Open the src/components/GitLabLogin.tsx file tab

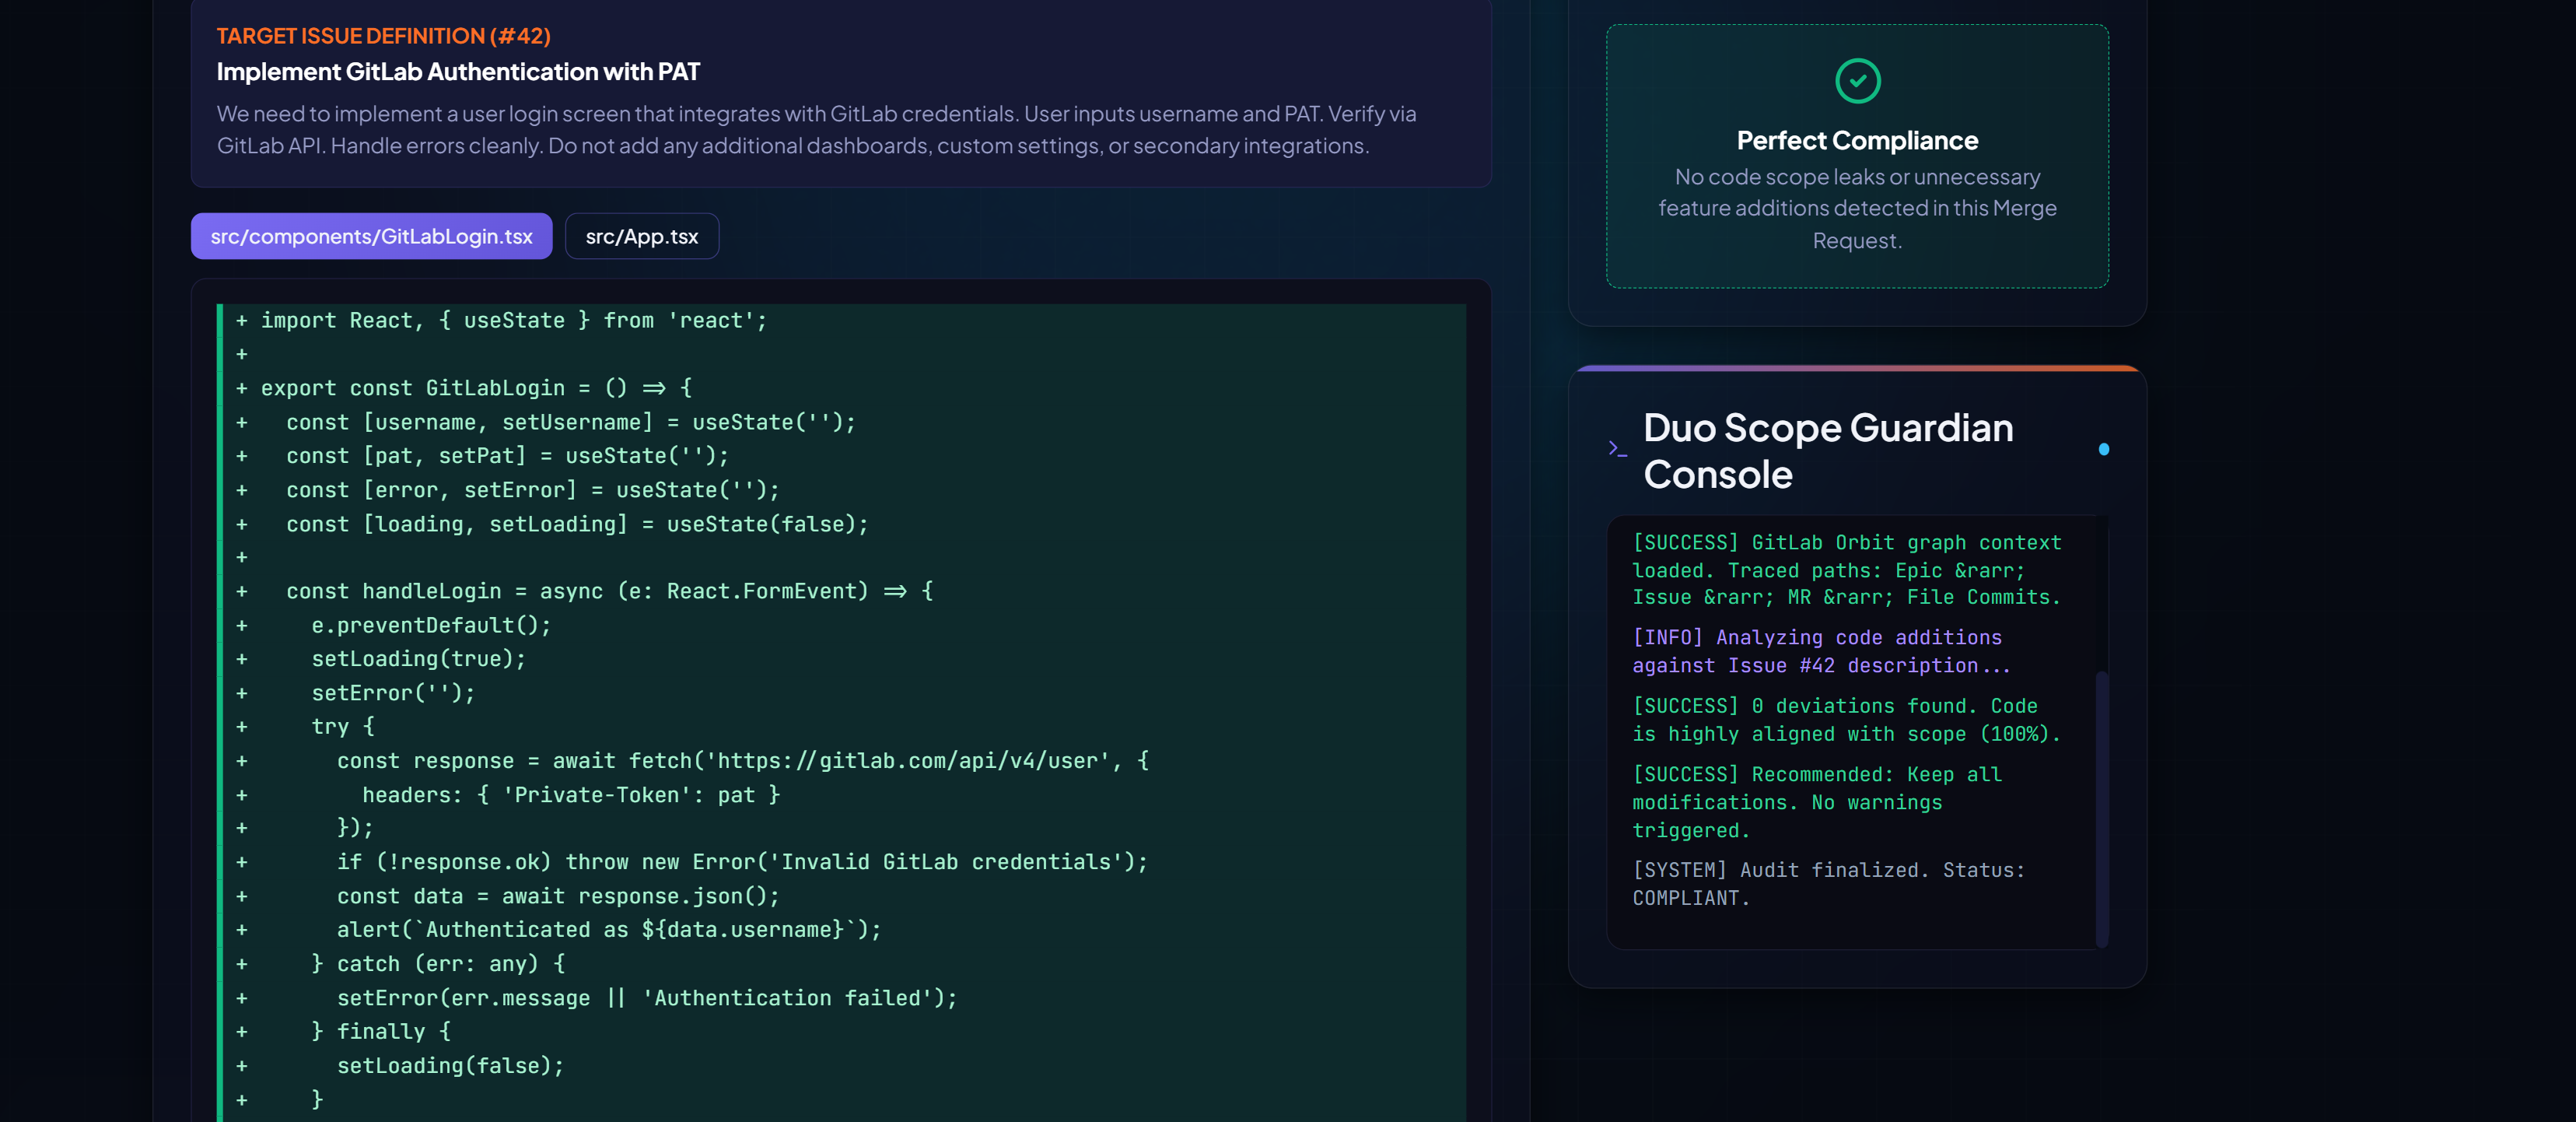tap(371, 236)
